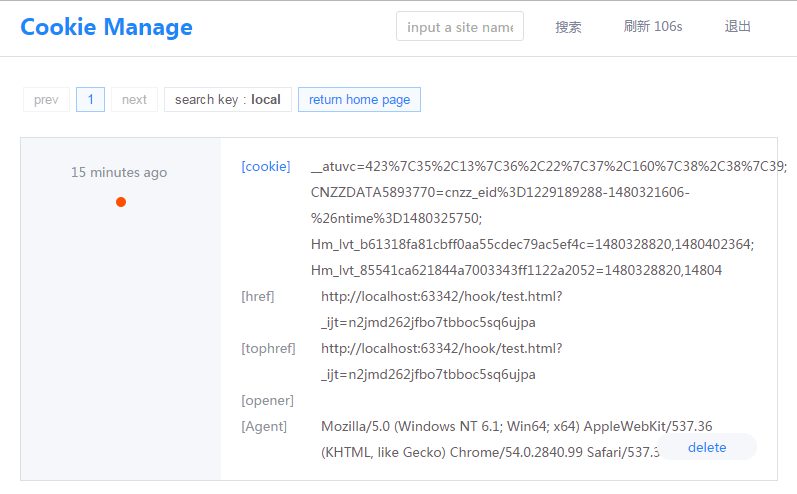Select page 1 in pagination

click(90, 100)
